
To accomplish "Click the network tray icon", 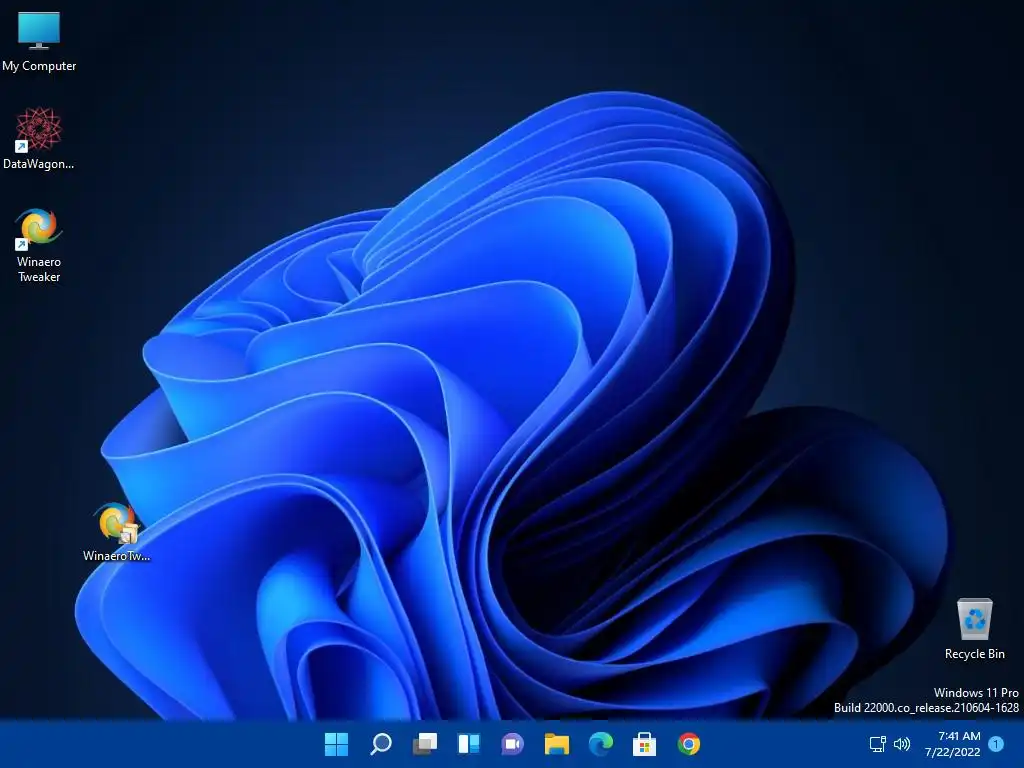I will coord(878,744).
